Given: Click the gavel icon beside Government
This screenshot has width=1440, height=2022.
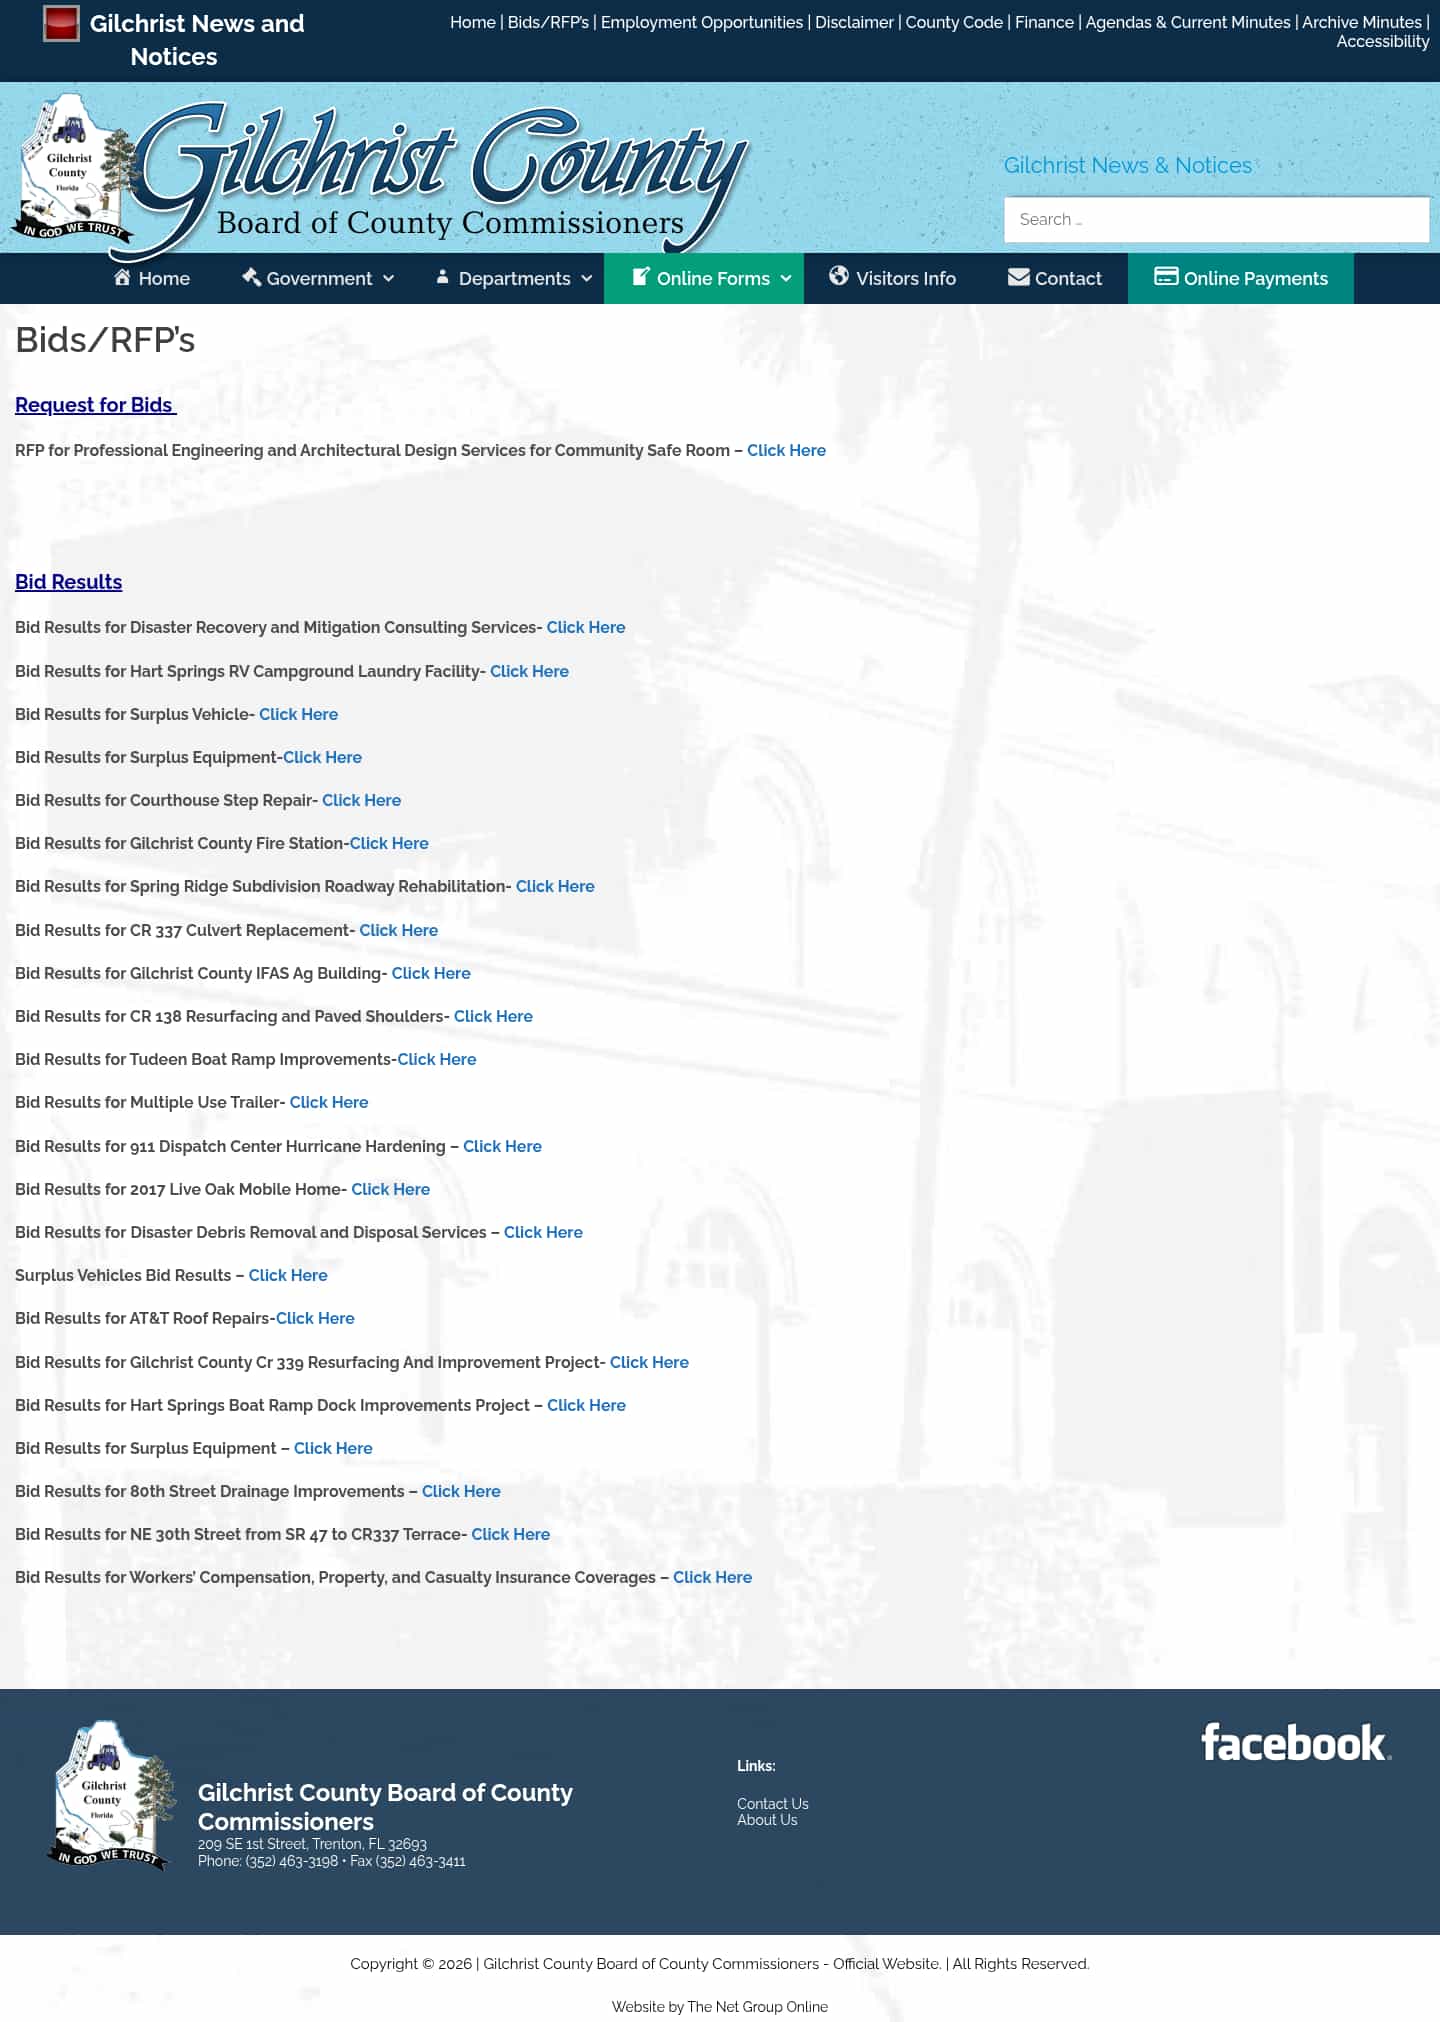Looking at the screenshot, I should (x=251, y=277).
